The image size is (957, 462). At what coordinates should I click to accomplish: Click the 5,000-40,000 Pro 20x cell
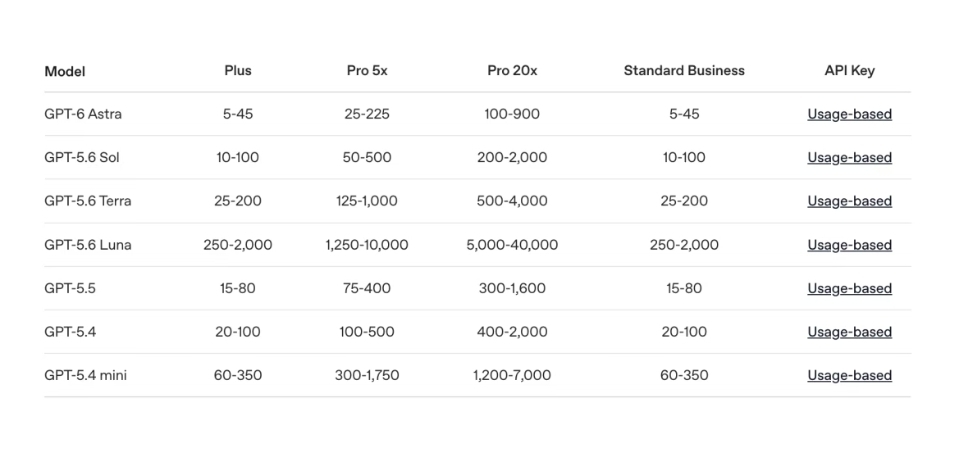[512, 245]
